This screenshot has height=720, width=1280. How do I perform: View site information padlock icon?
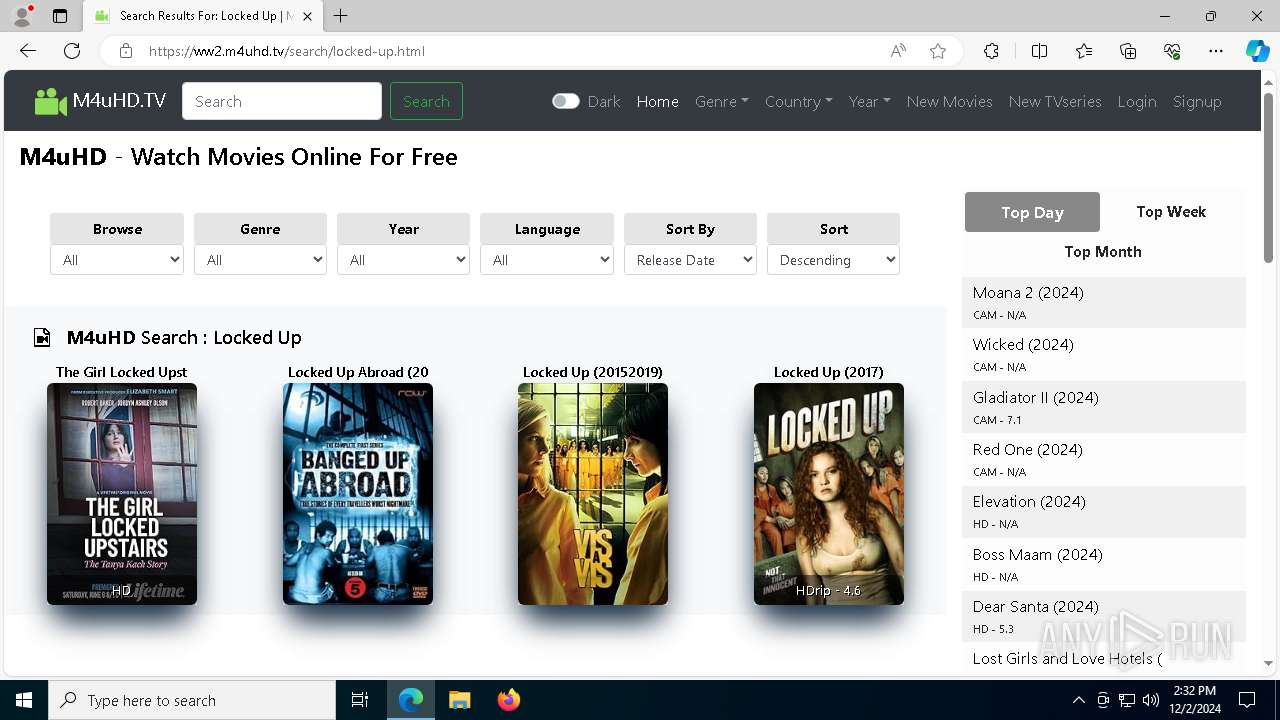125,51
